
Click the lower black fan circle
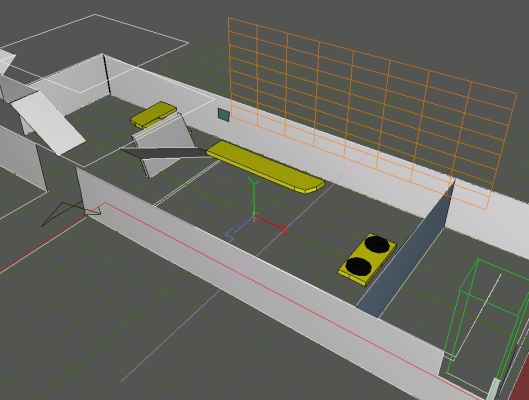(359, 266)
